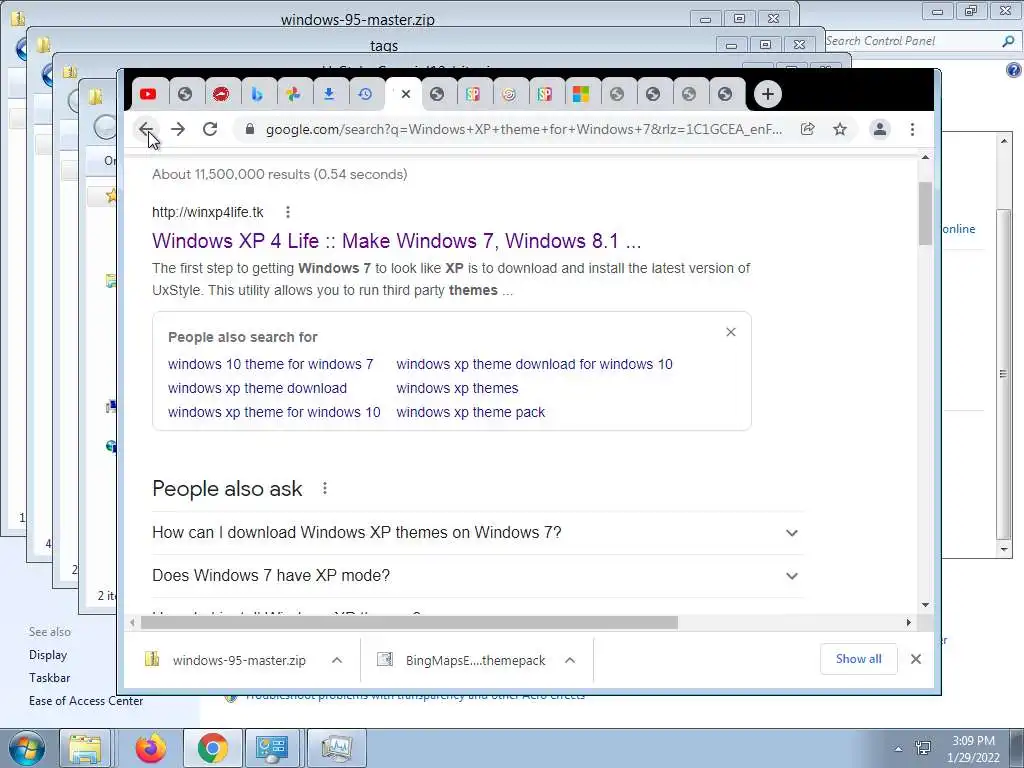The width and height of the screenshot is (1024, 768).
Task: Click the 'windows xp themes' suggestion
Action: (457, 388)
